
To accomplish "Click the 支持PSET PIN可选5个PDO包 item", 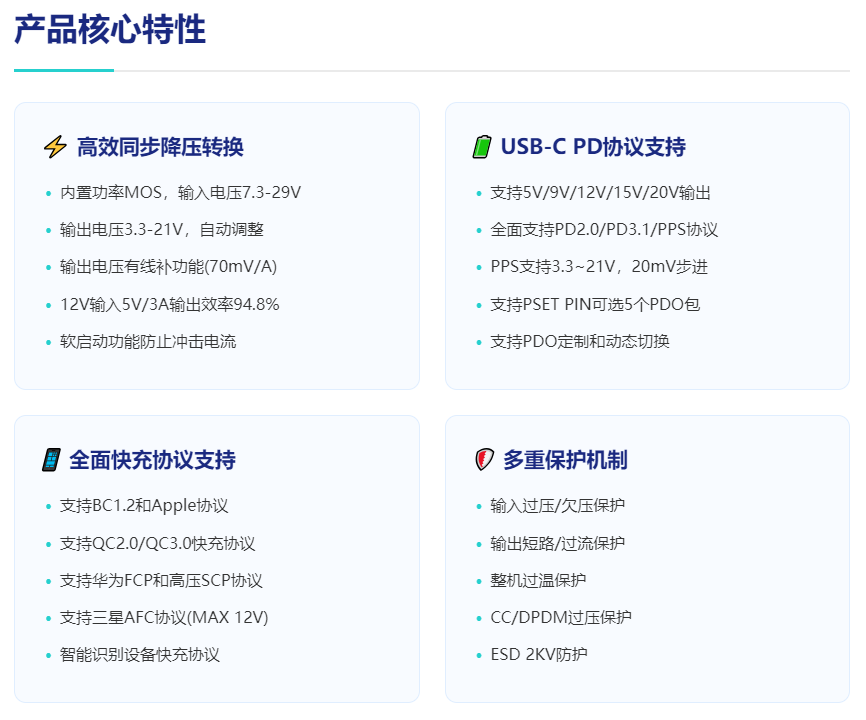I will coord(595,304).
